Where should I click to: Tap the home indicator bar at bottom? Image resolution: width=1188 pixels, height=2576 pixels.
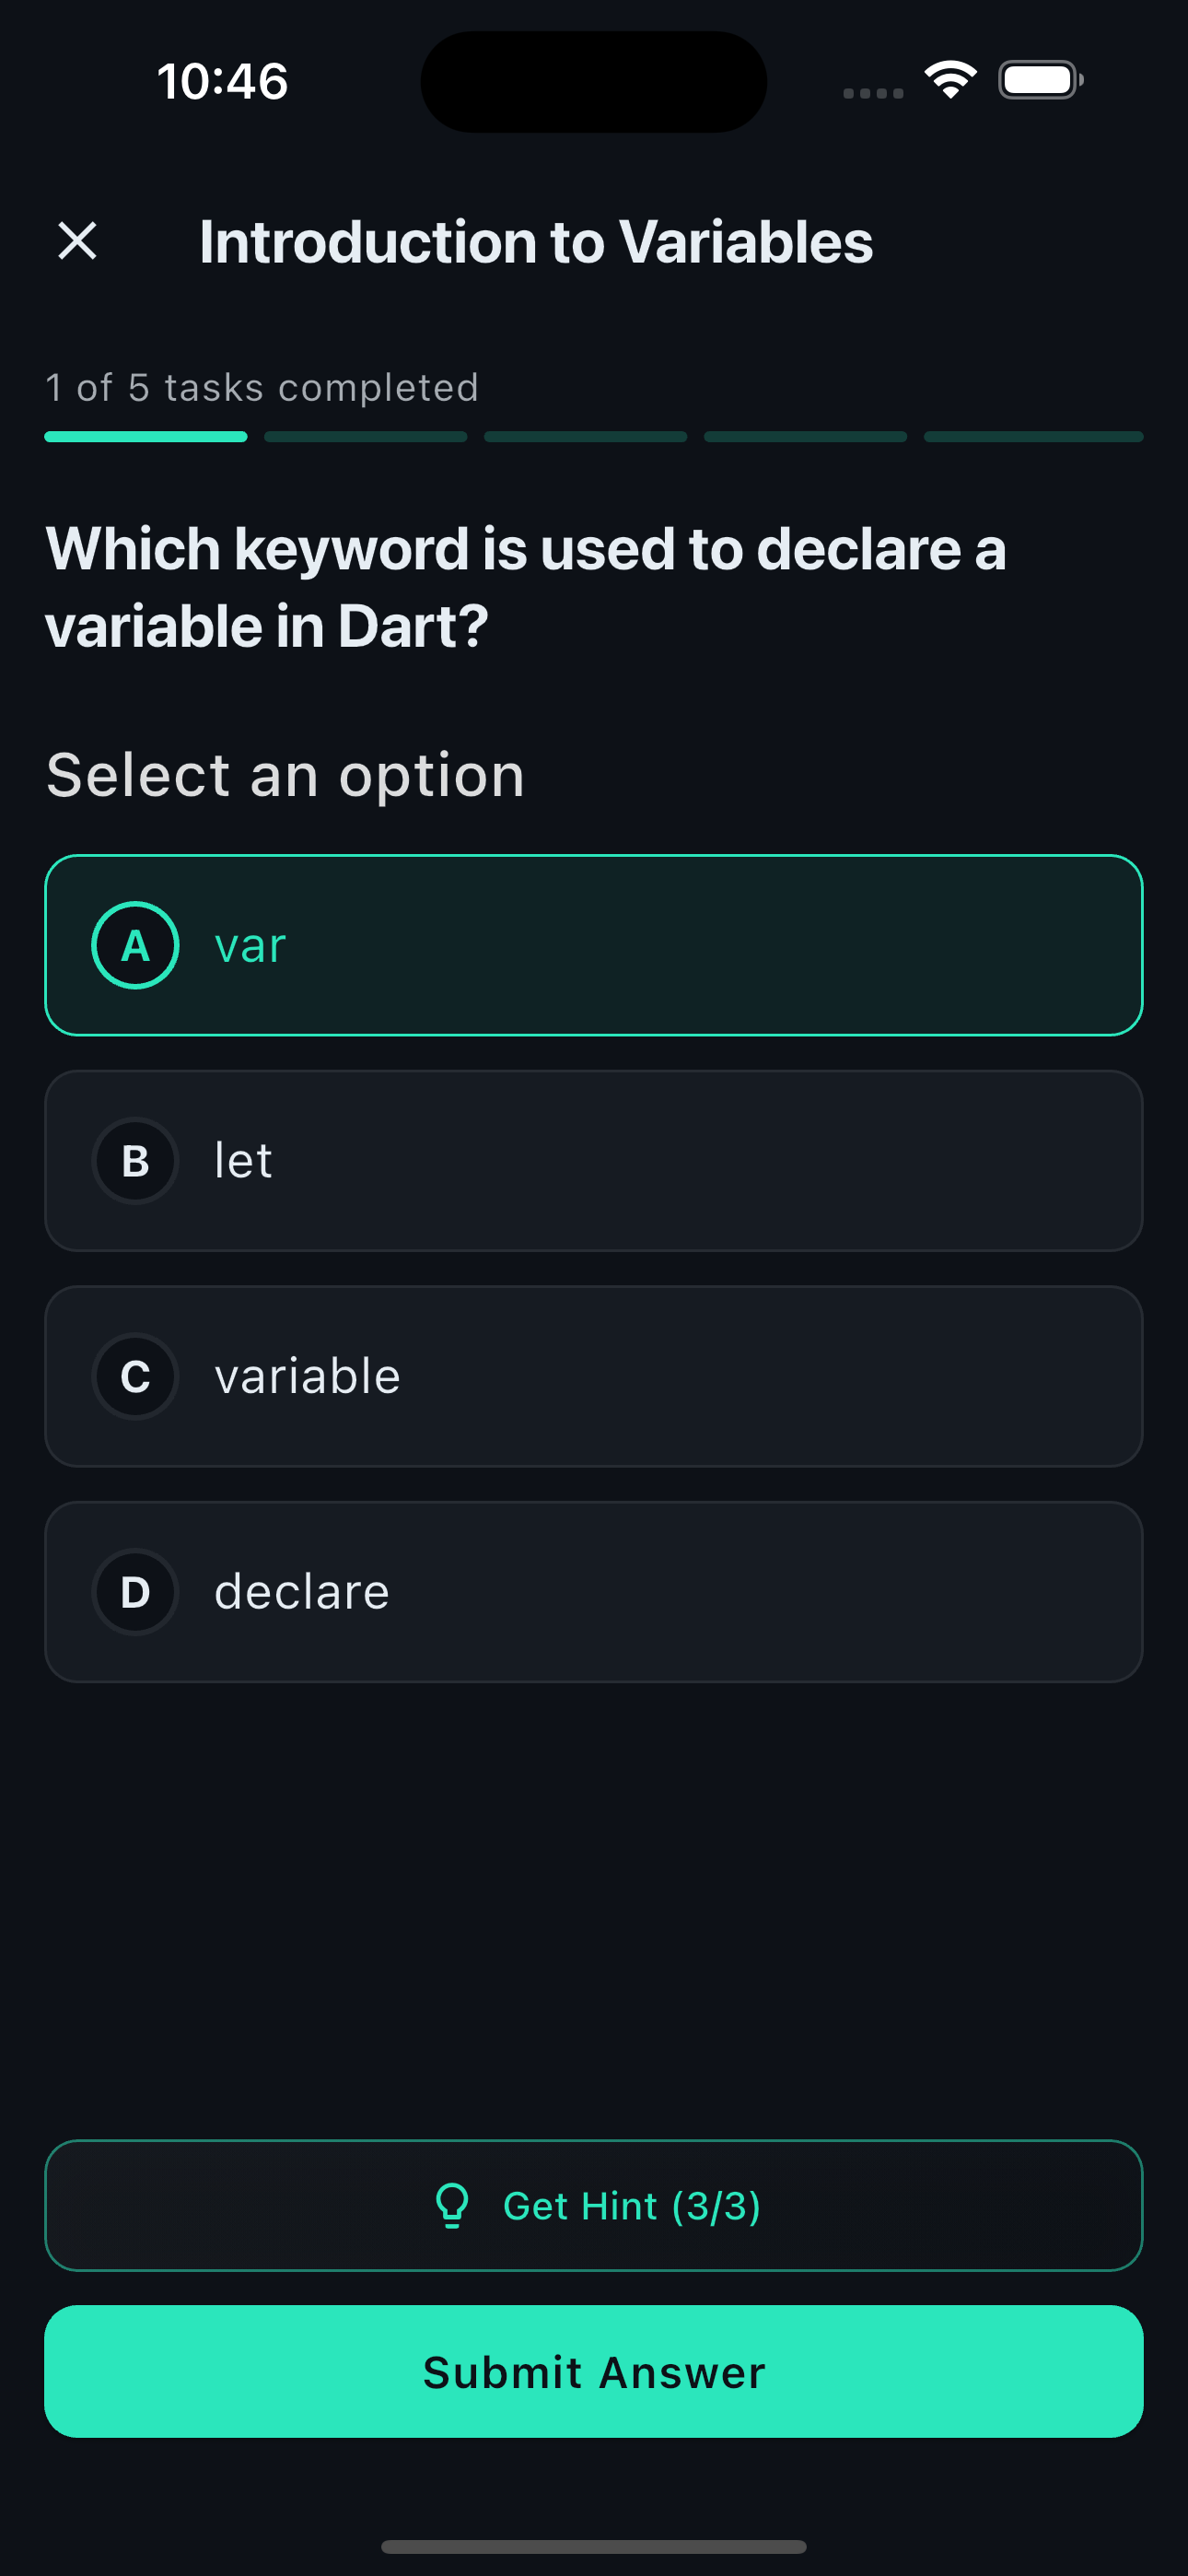(594, 2546)
